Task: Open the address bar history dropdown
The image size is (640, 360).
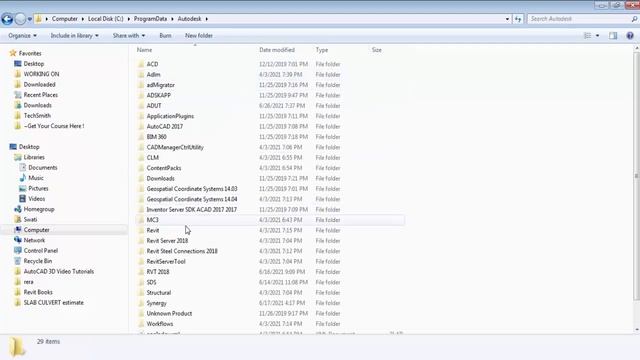Action: coord(507,19)
